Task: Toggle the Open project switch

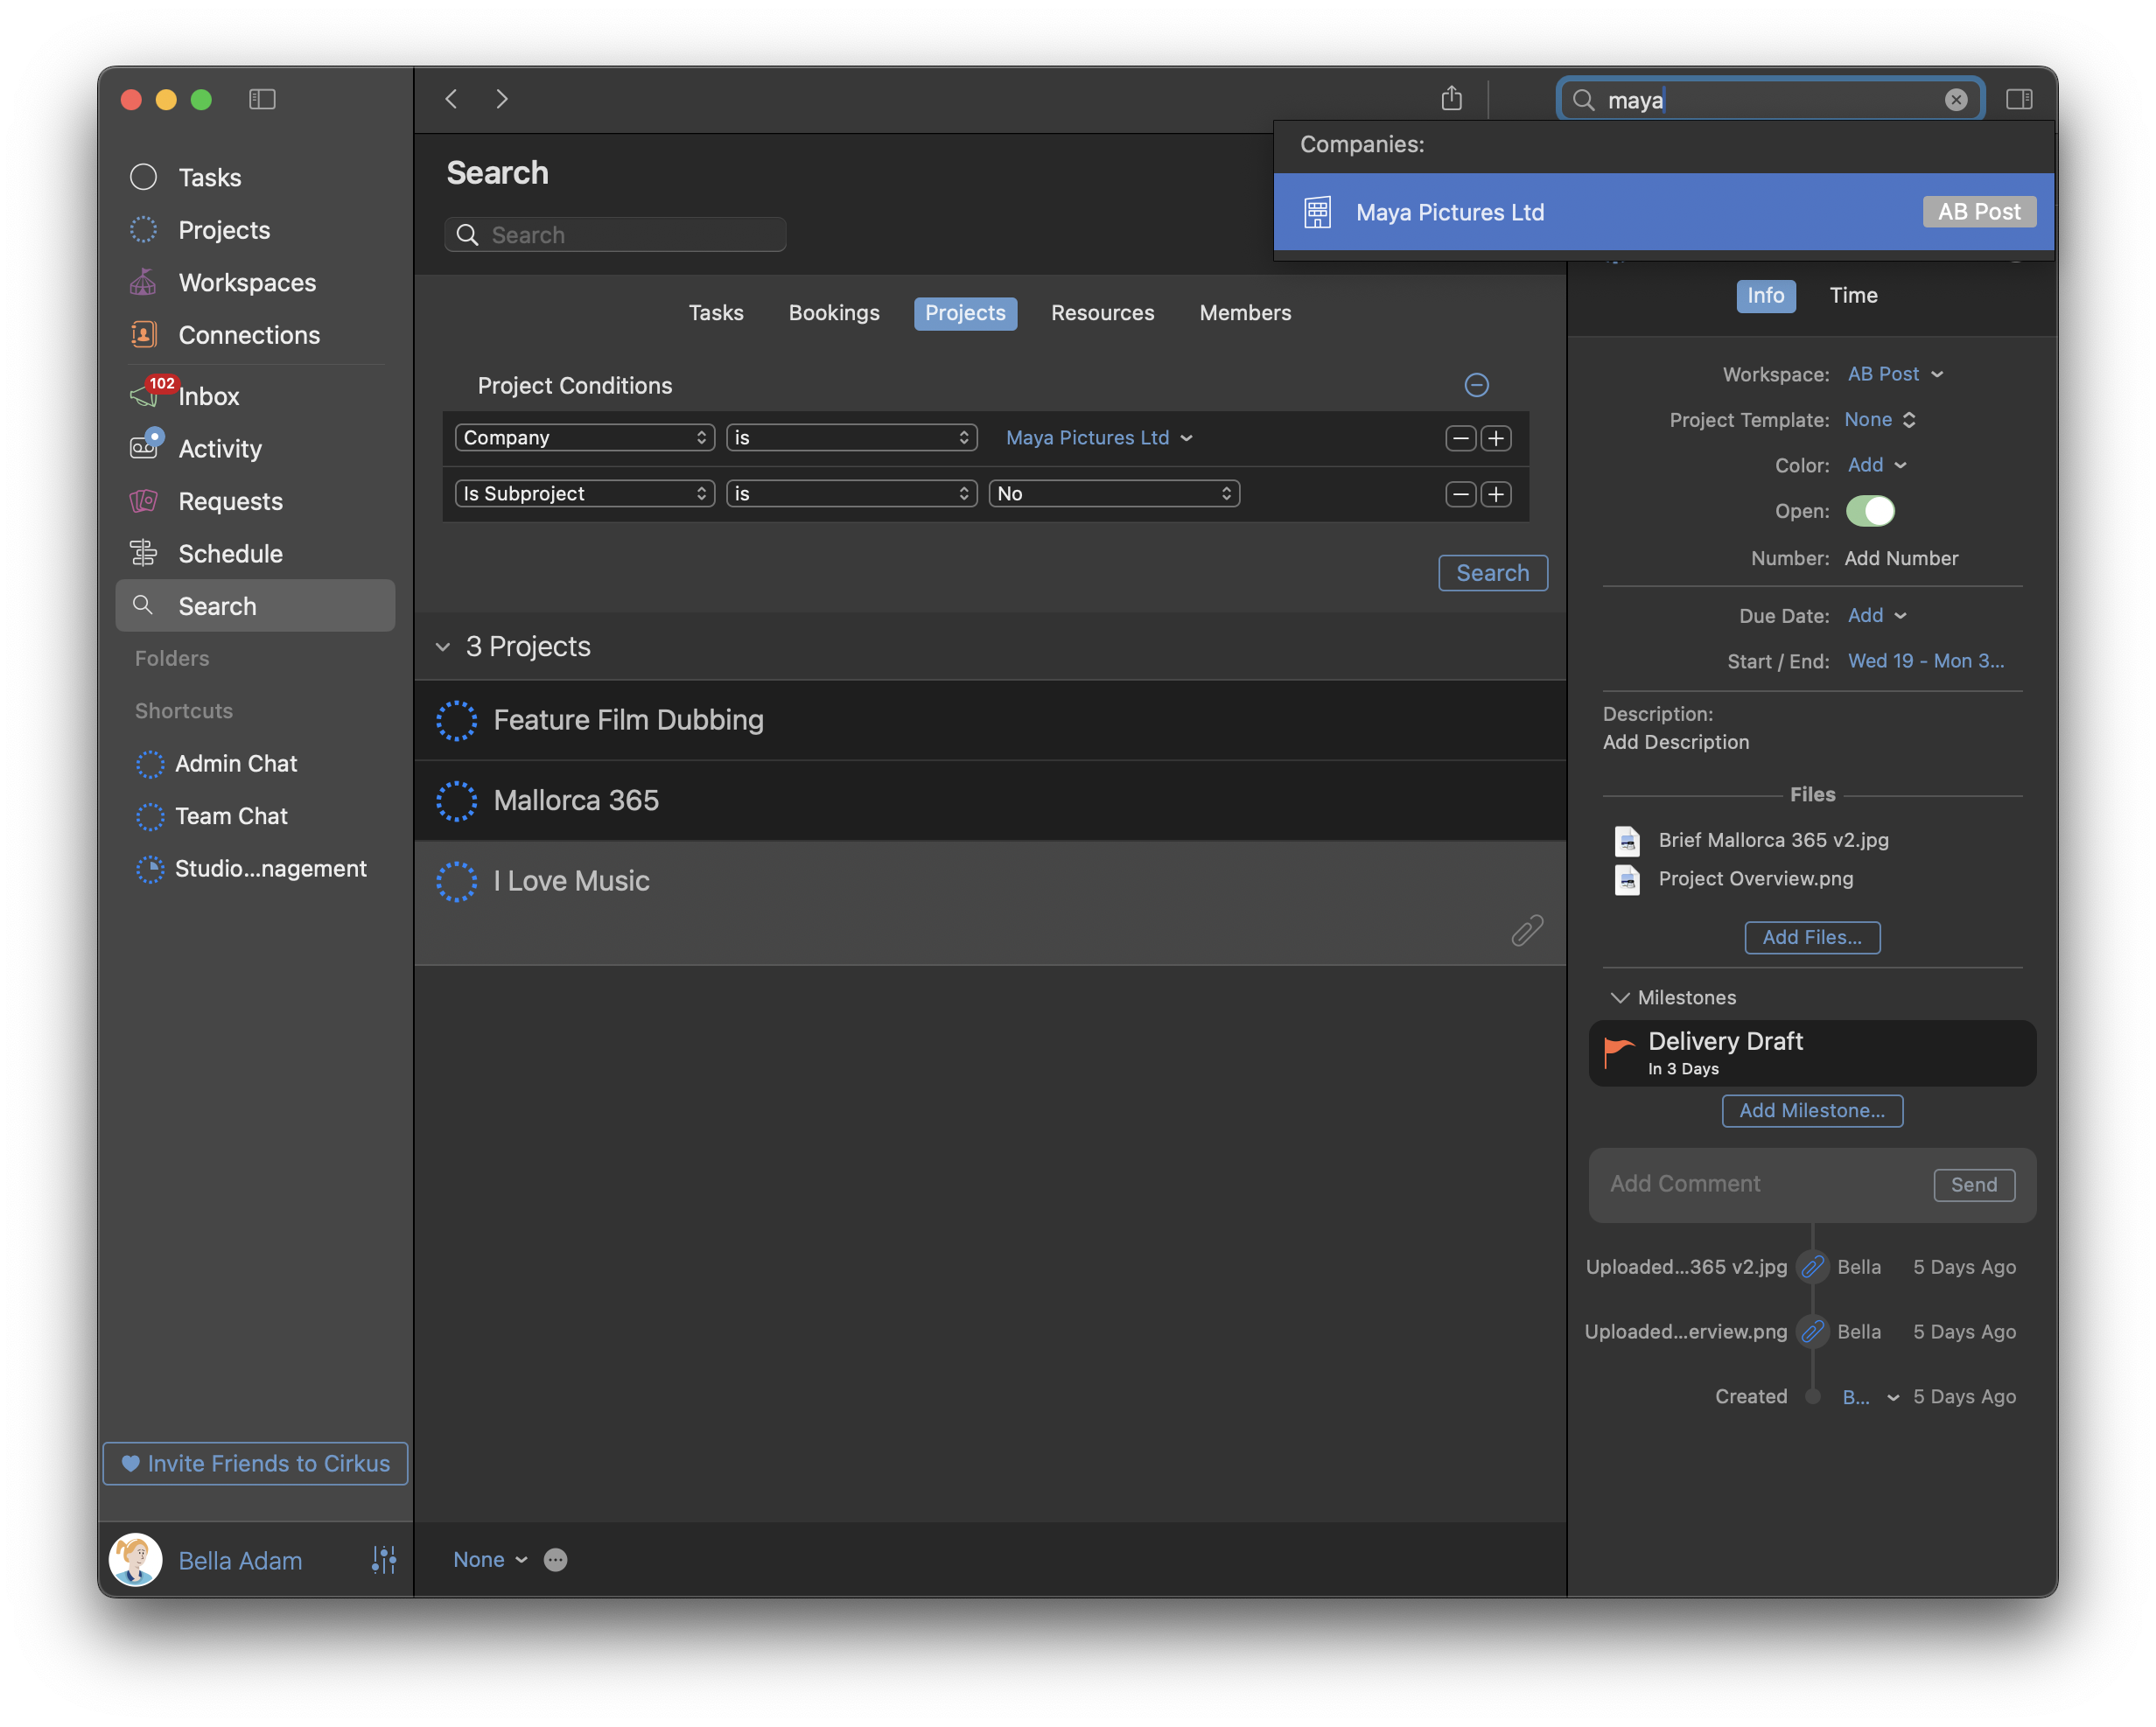Action: 1869,511
